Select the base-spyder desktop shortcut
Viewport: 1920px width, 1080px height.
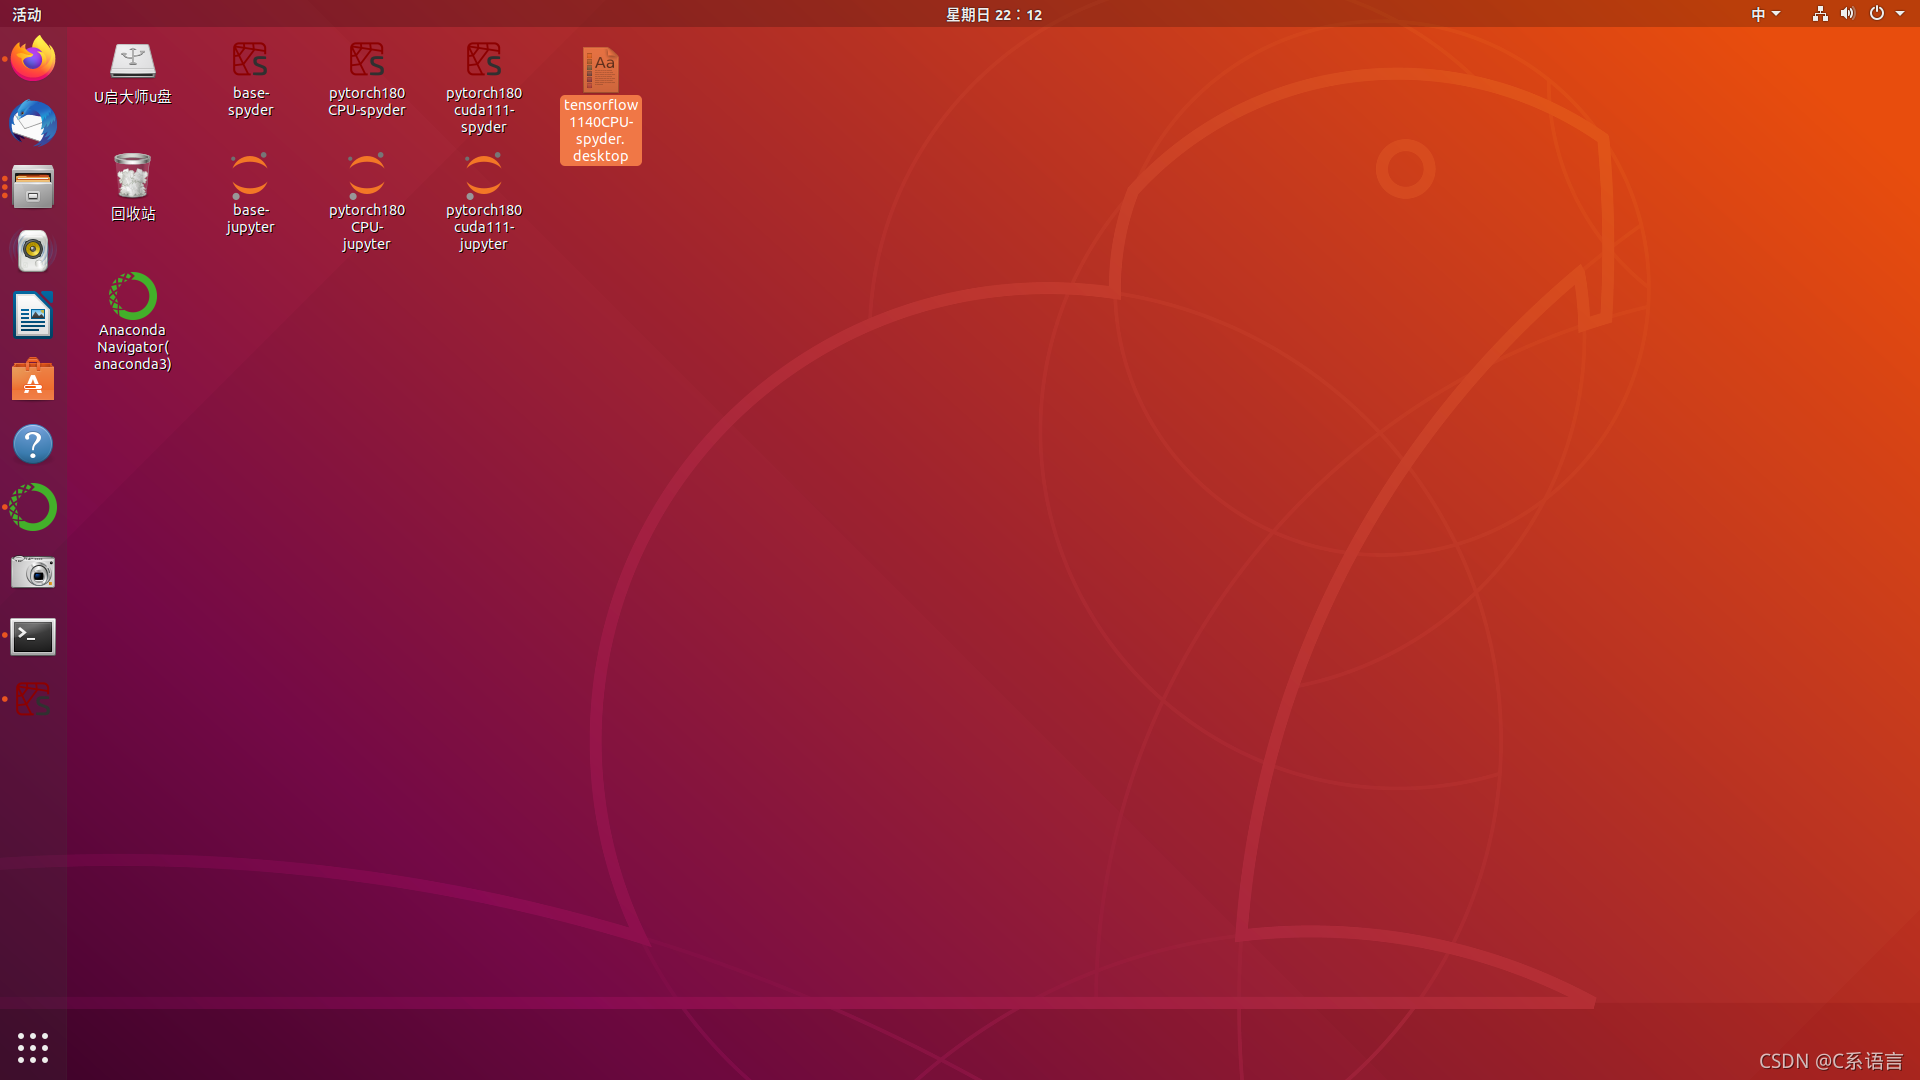click(250, 79)
